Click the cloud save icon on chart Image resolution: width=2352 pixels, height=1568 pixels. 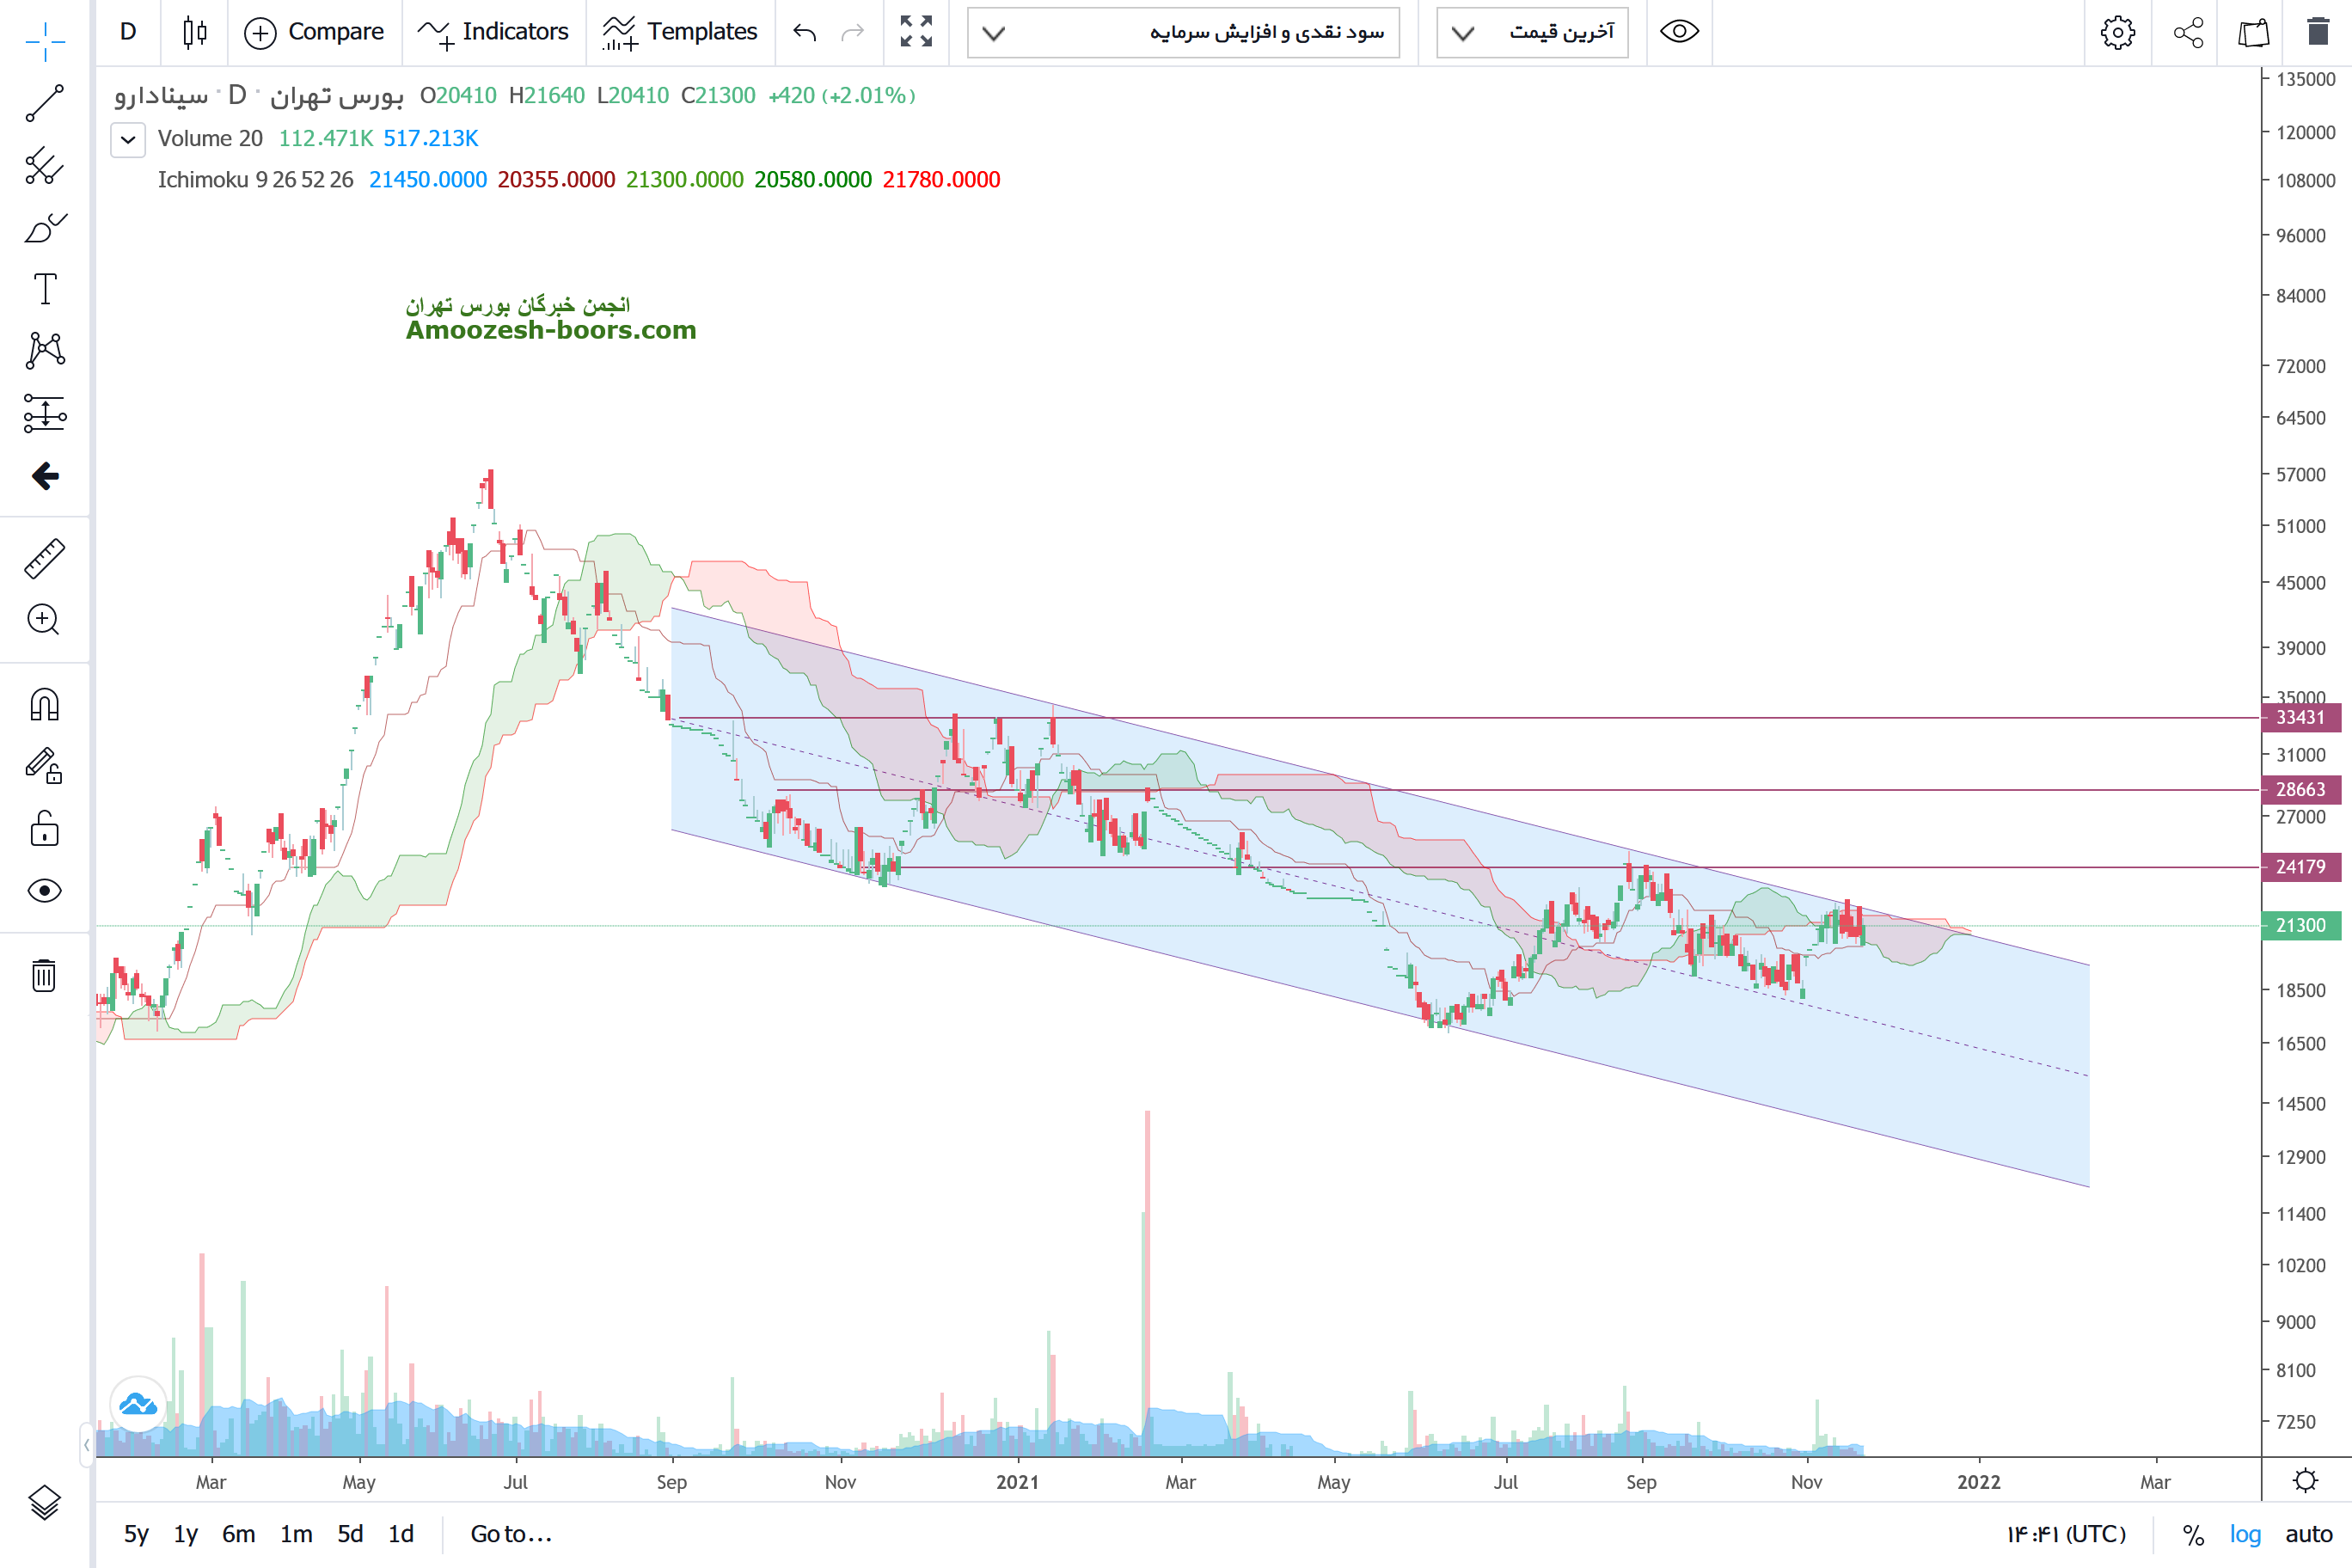tap(138, 1405)
